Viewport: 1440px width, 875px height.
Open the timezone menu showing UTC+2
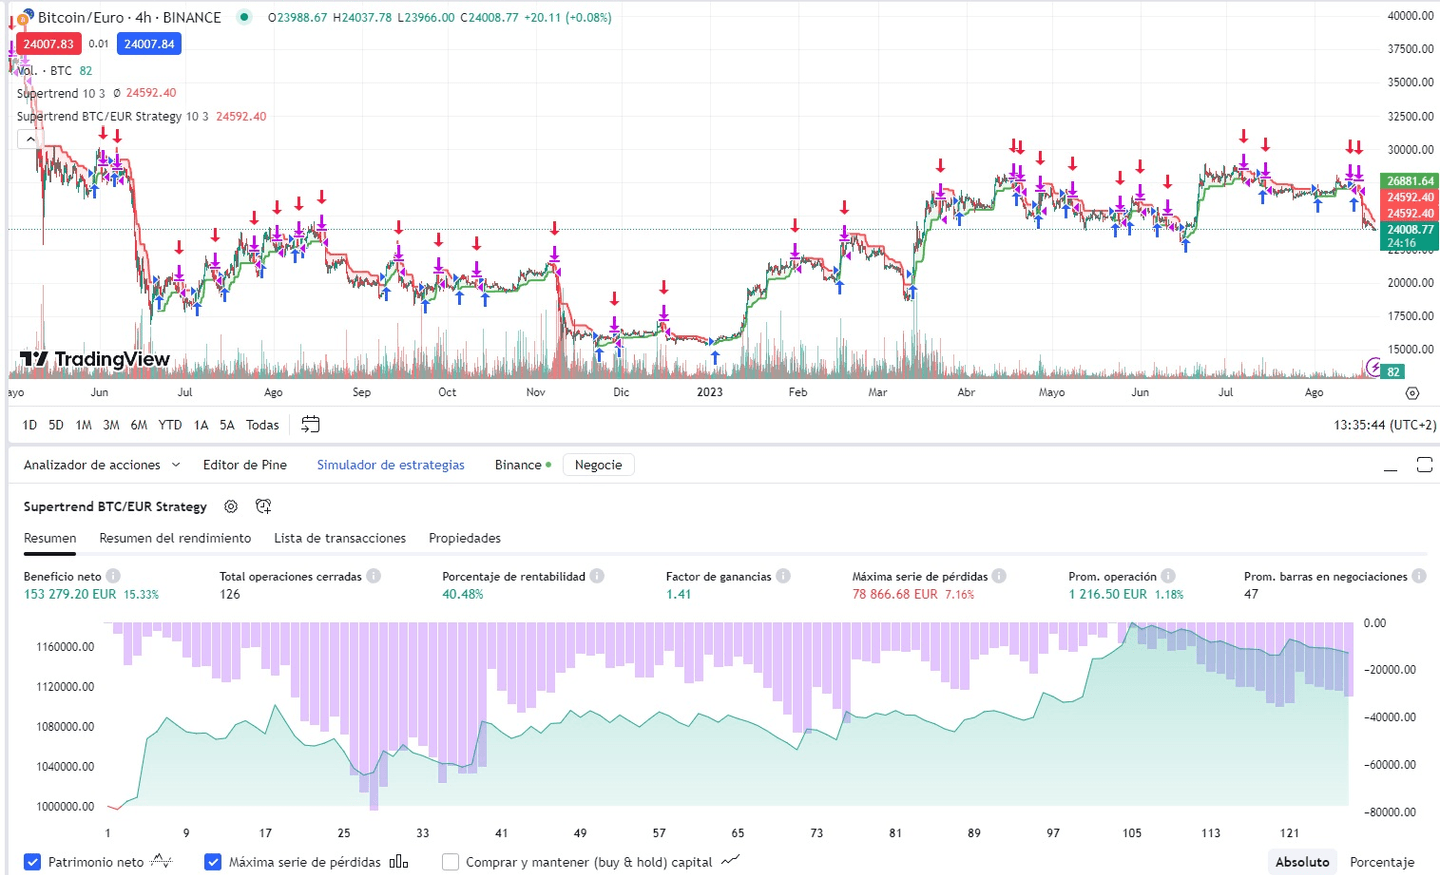click(1383, 425)
